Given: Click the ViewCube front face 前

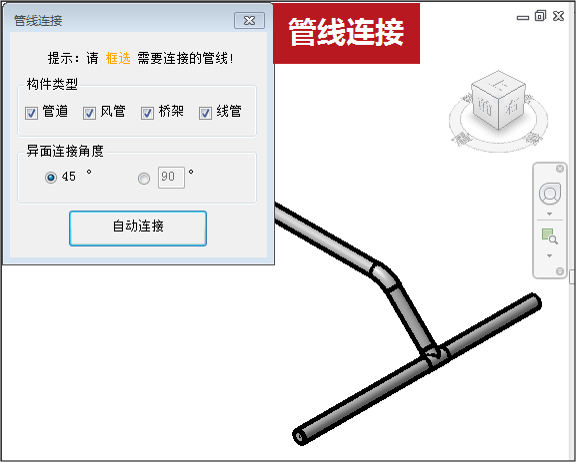Looking at the screenshot, I should [x=485, y=107].
